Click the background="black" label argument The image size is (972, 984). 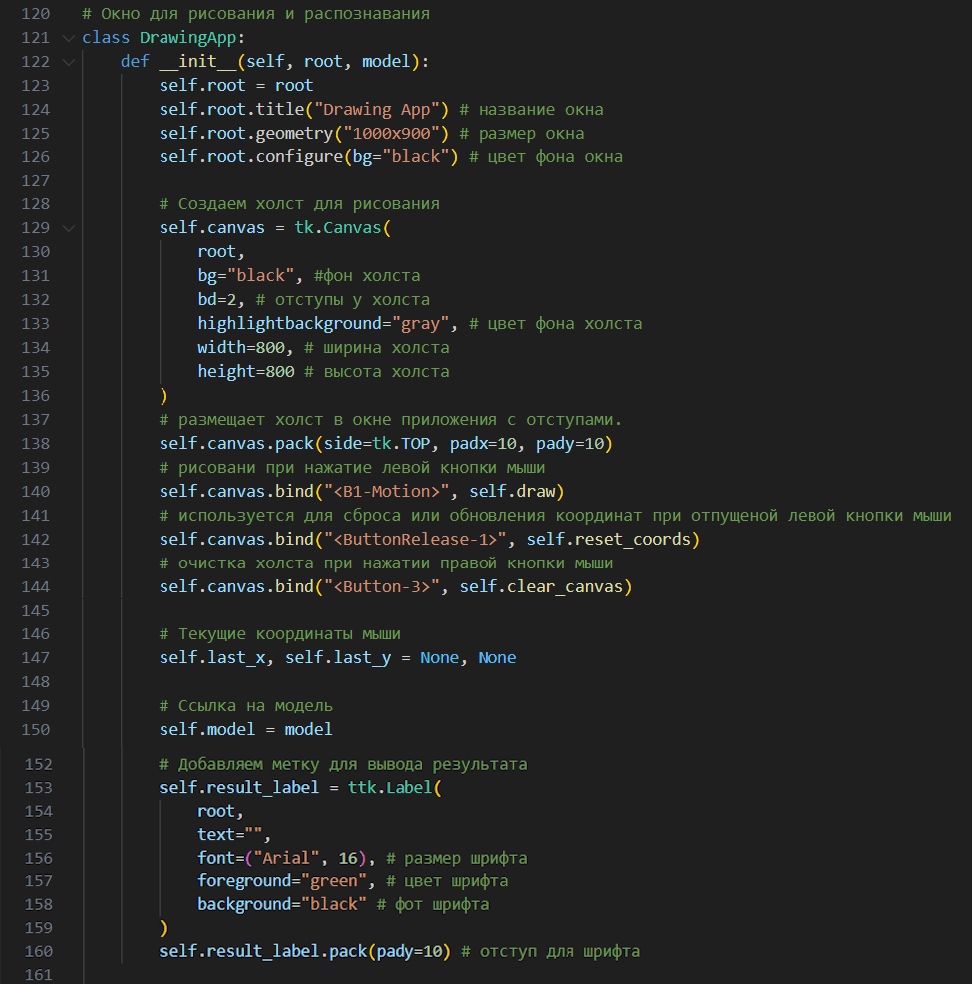pyautogui.click(x=282, y=904)
